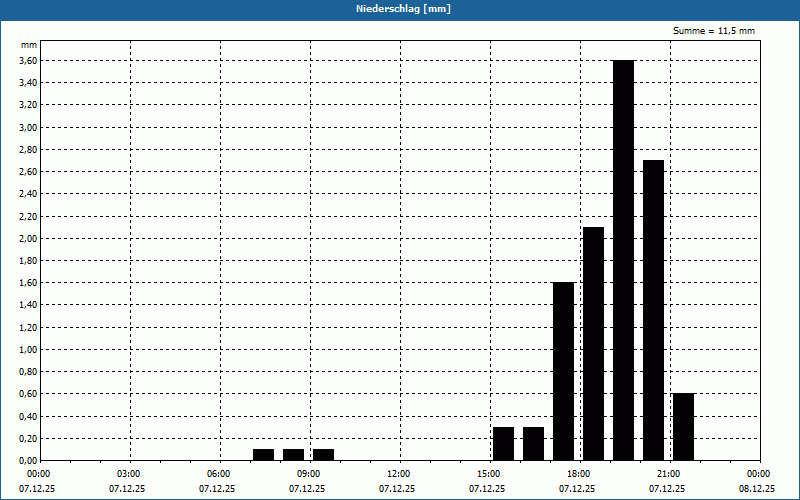Screen dimensions: 800x500
Task: Click the 03:00 time axis label
Action: point(128,474)
